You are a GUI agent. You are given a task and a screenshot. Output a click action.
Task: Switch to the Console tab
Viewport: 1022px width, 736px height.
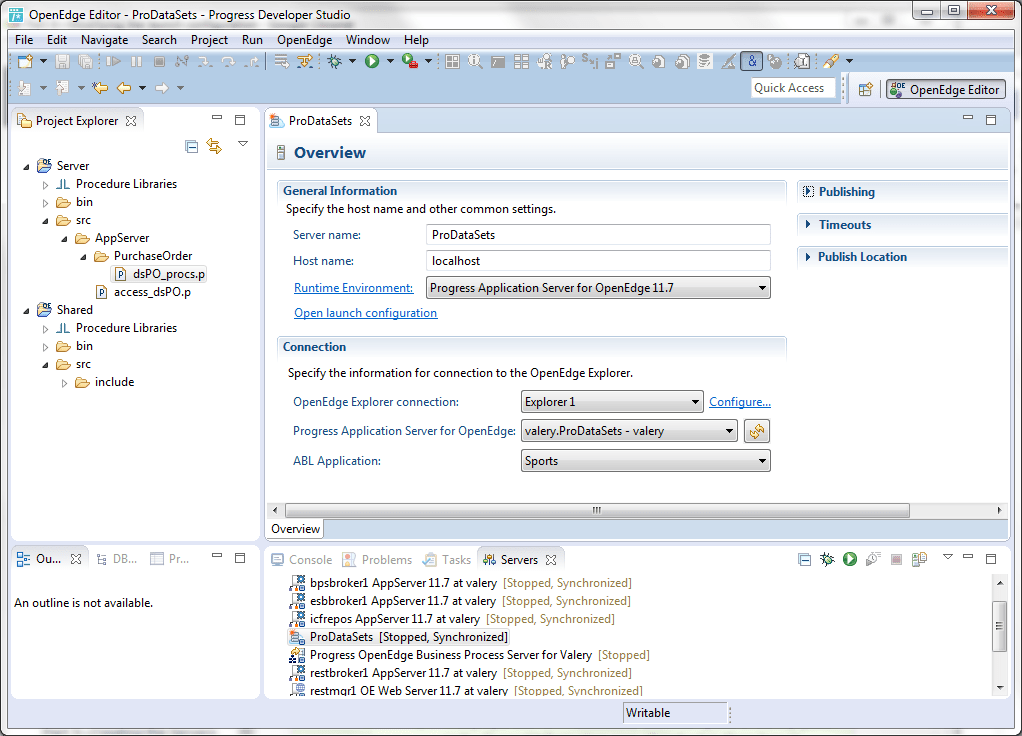pos(302,560)
